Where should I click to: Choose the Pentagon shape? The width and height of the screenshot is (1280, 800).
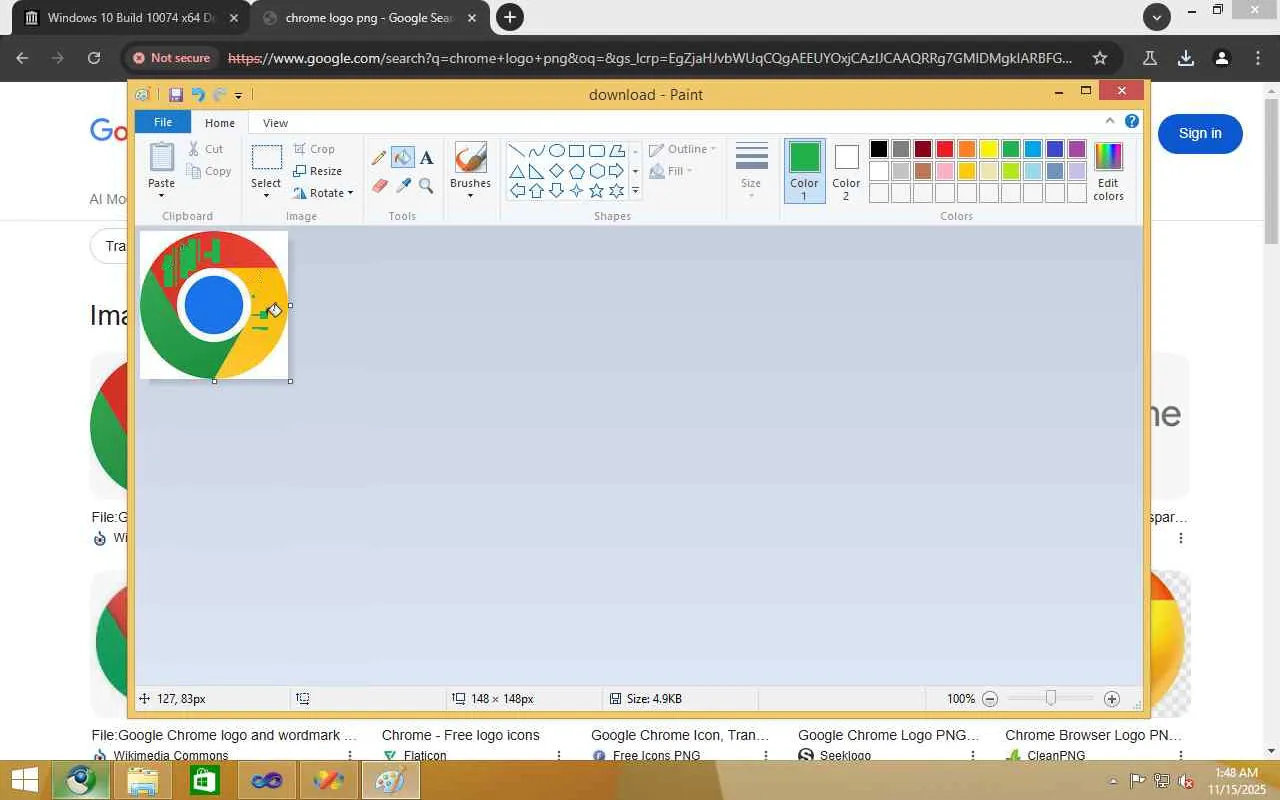click(x=577, y=171)
